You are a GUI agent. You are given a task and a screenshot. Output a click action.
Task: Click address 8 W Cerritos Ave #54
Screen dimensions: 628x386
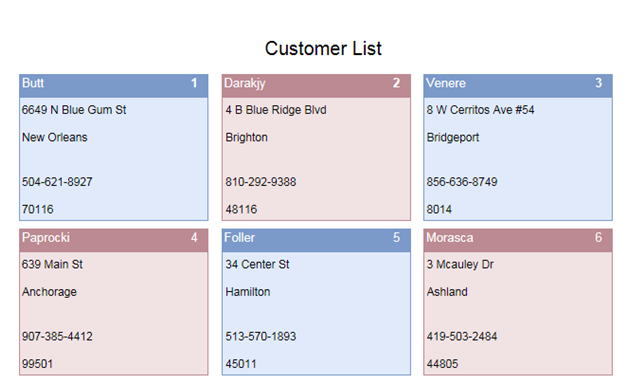tap(480, 110)
